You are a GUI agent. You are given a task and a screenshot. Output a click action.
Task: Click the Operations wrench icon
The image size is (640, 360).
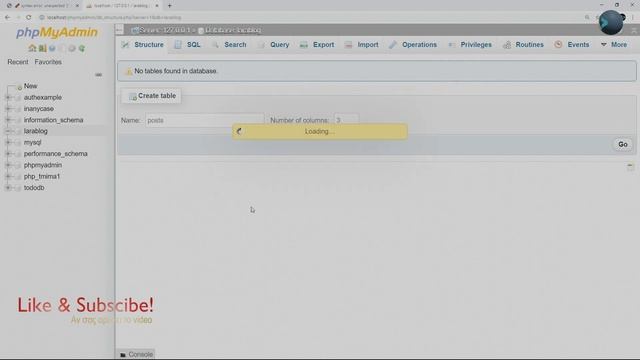pos(393,44)
